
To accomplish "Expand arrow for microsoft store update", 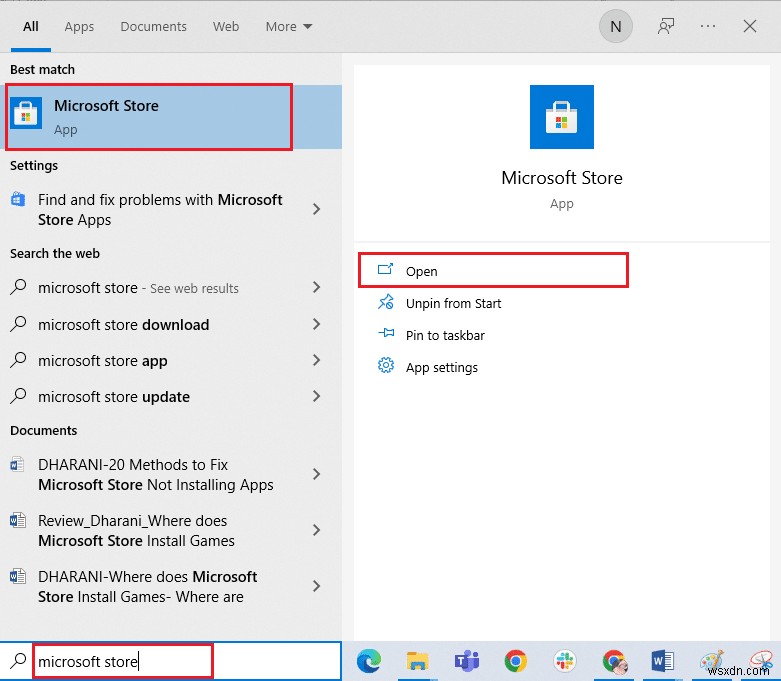I will 316,397.
